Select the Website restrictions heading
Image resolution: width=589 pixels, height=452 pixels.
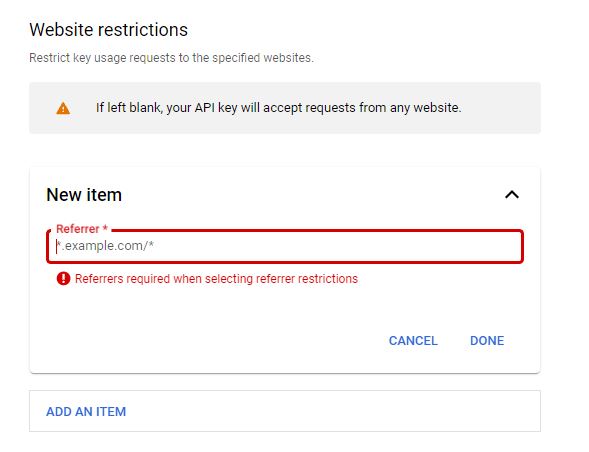pyautogui.click(x=109, y=30)
